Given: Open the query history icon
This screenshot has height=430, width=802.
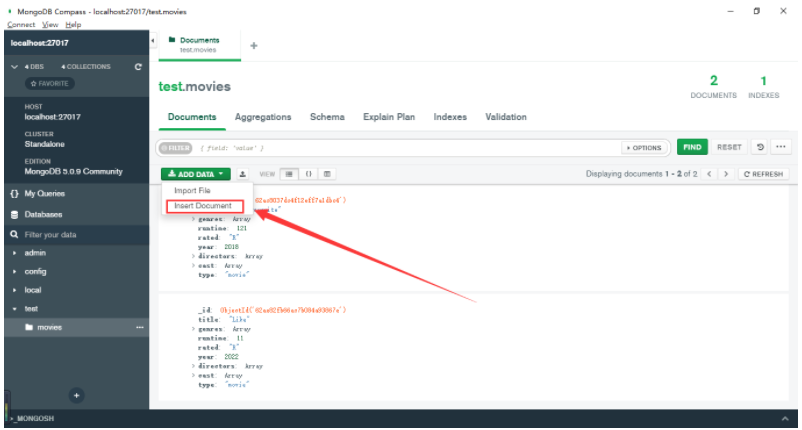Looking at the screenshot, I should 760,147.
